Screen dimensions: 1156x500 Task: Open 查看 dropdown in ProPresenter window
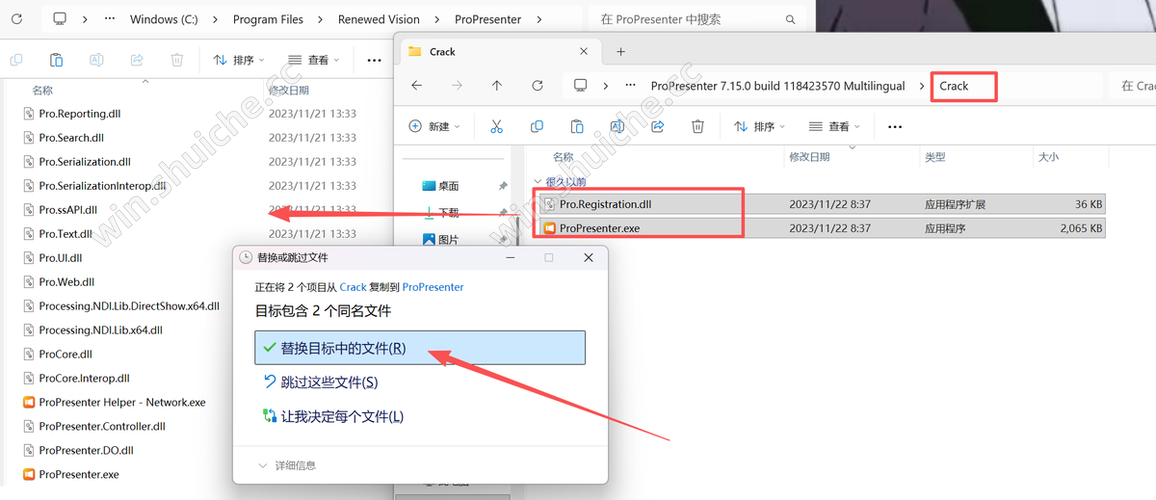313,60
